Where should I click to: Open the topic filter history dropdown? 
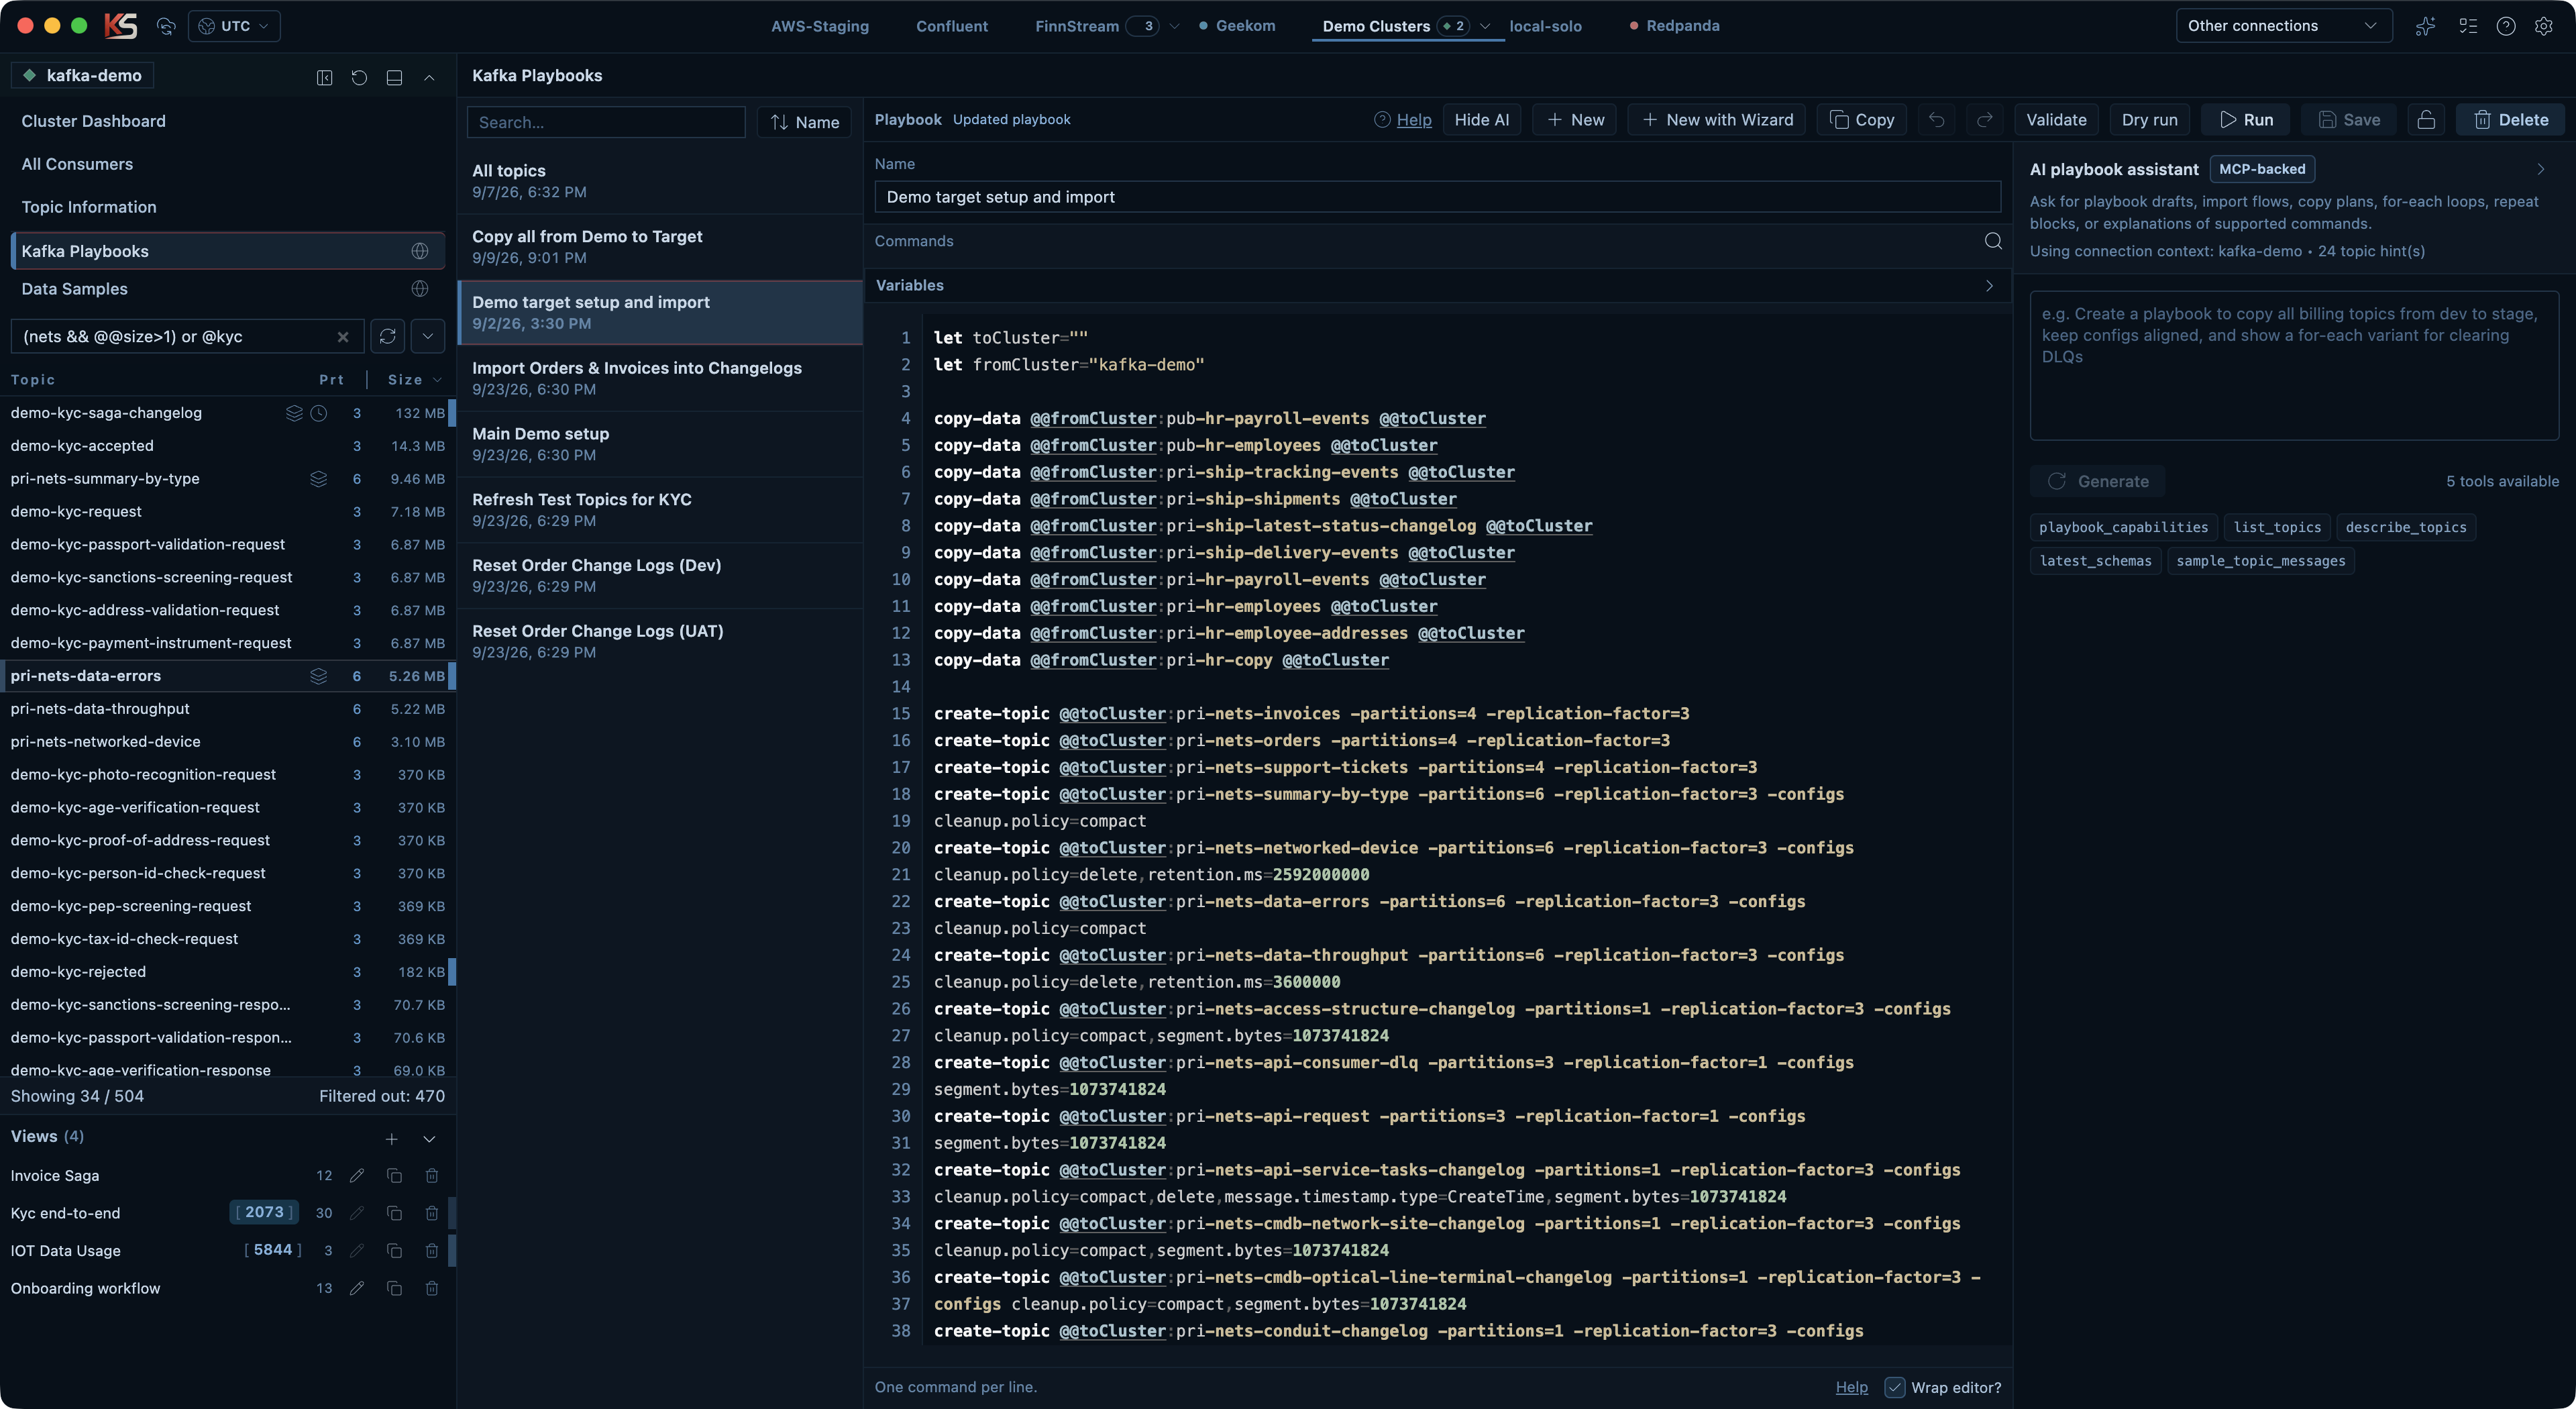tap(428, 337)
